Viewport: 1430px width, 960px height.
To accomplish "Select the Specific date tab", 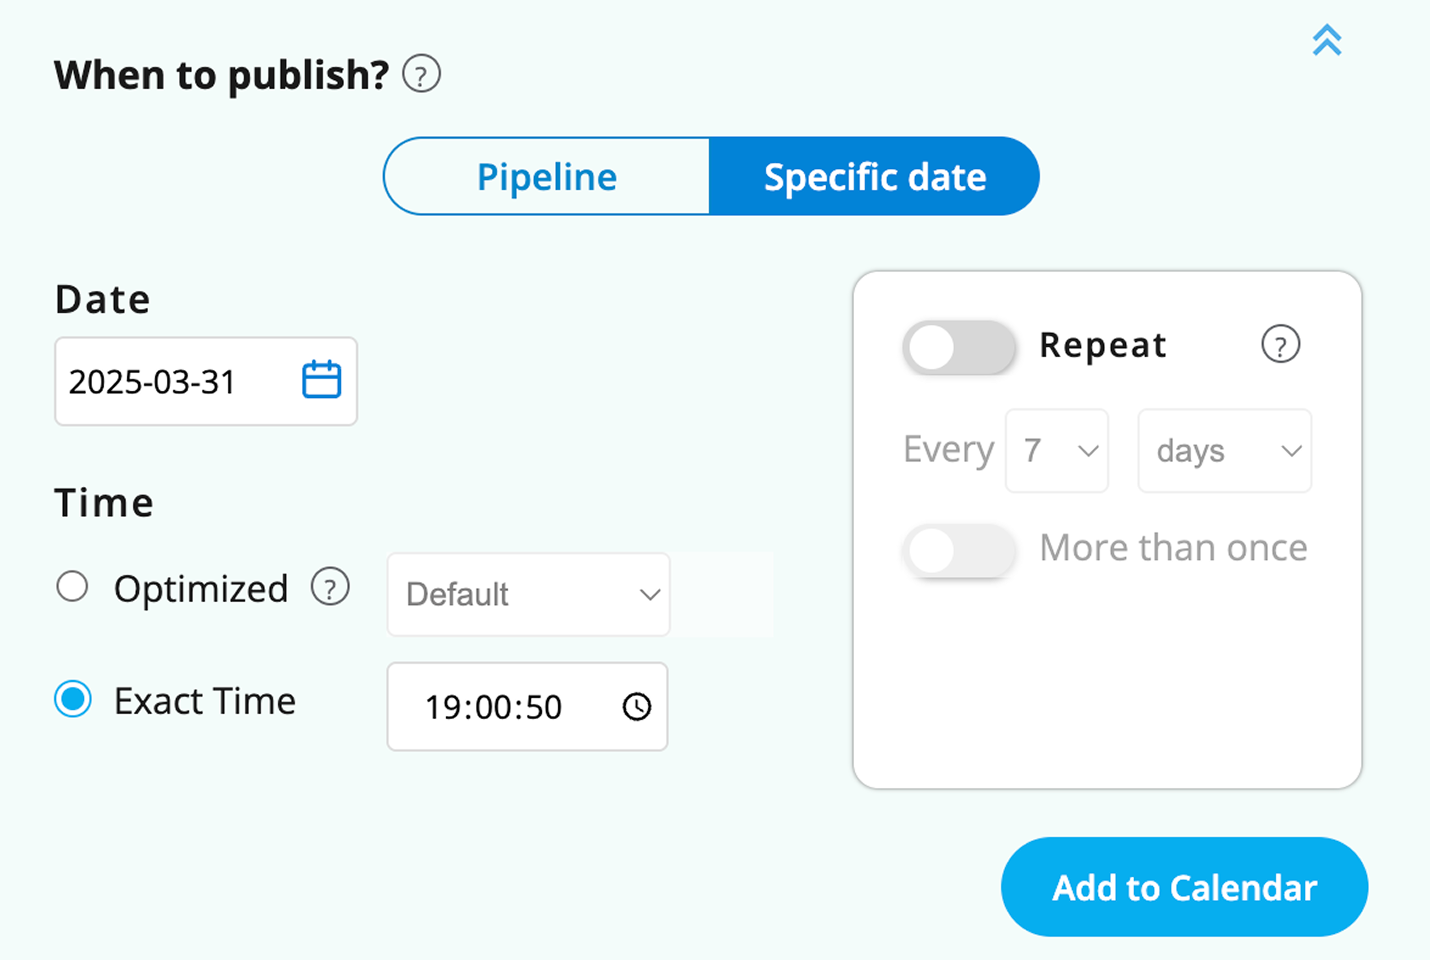I will [x=874, y=177].
